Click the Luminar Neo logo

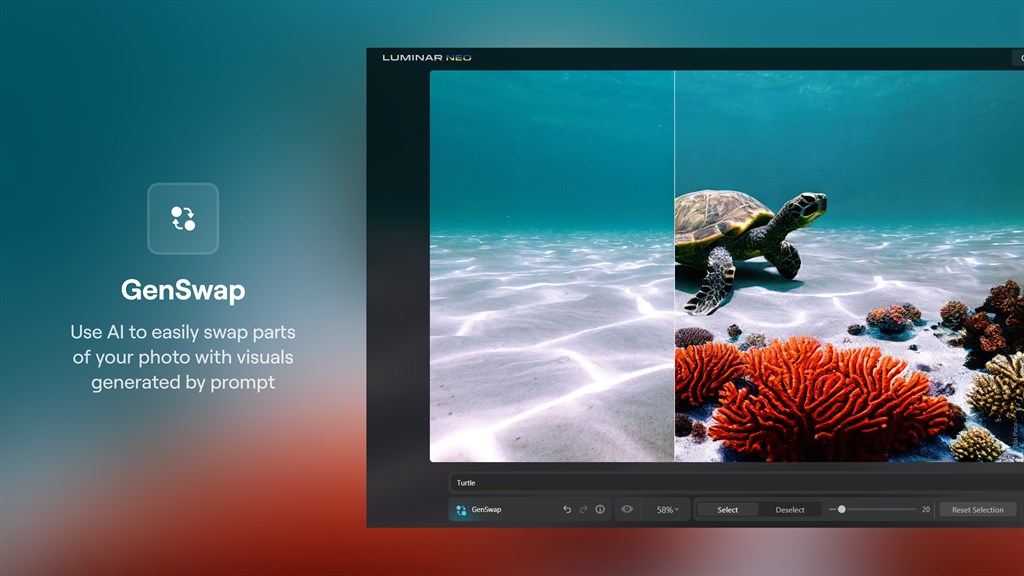point(426,57)
